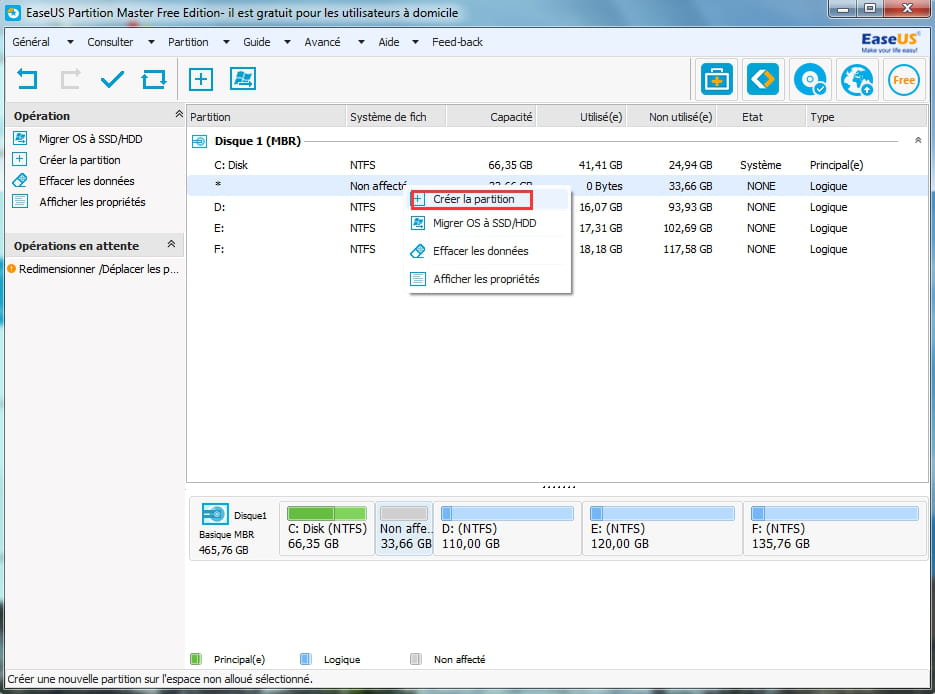
Task: Open the data recovery first-aid kit icon
Action: click(x=717, y=79)
